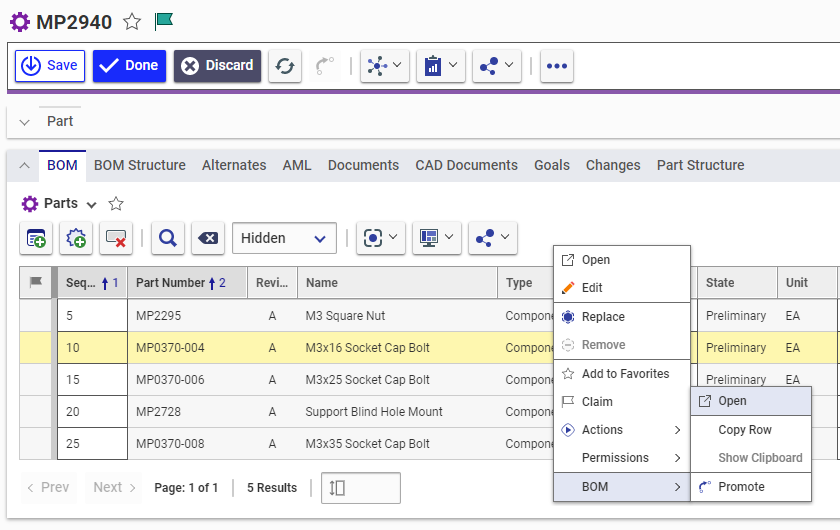Click the BOM submenu entry
The height and width of the screenshot is (530, 840).
[x=622, y=487]
